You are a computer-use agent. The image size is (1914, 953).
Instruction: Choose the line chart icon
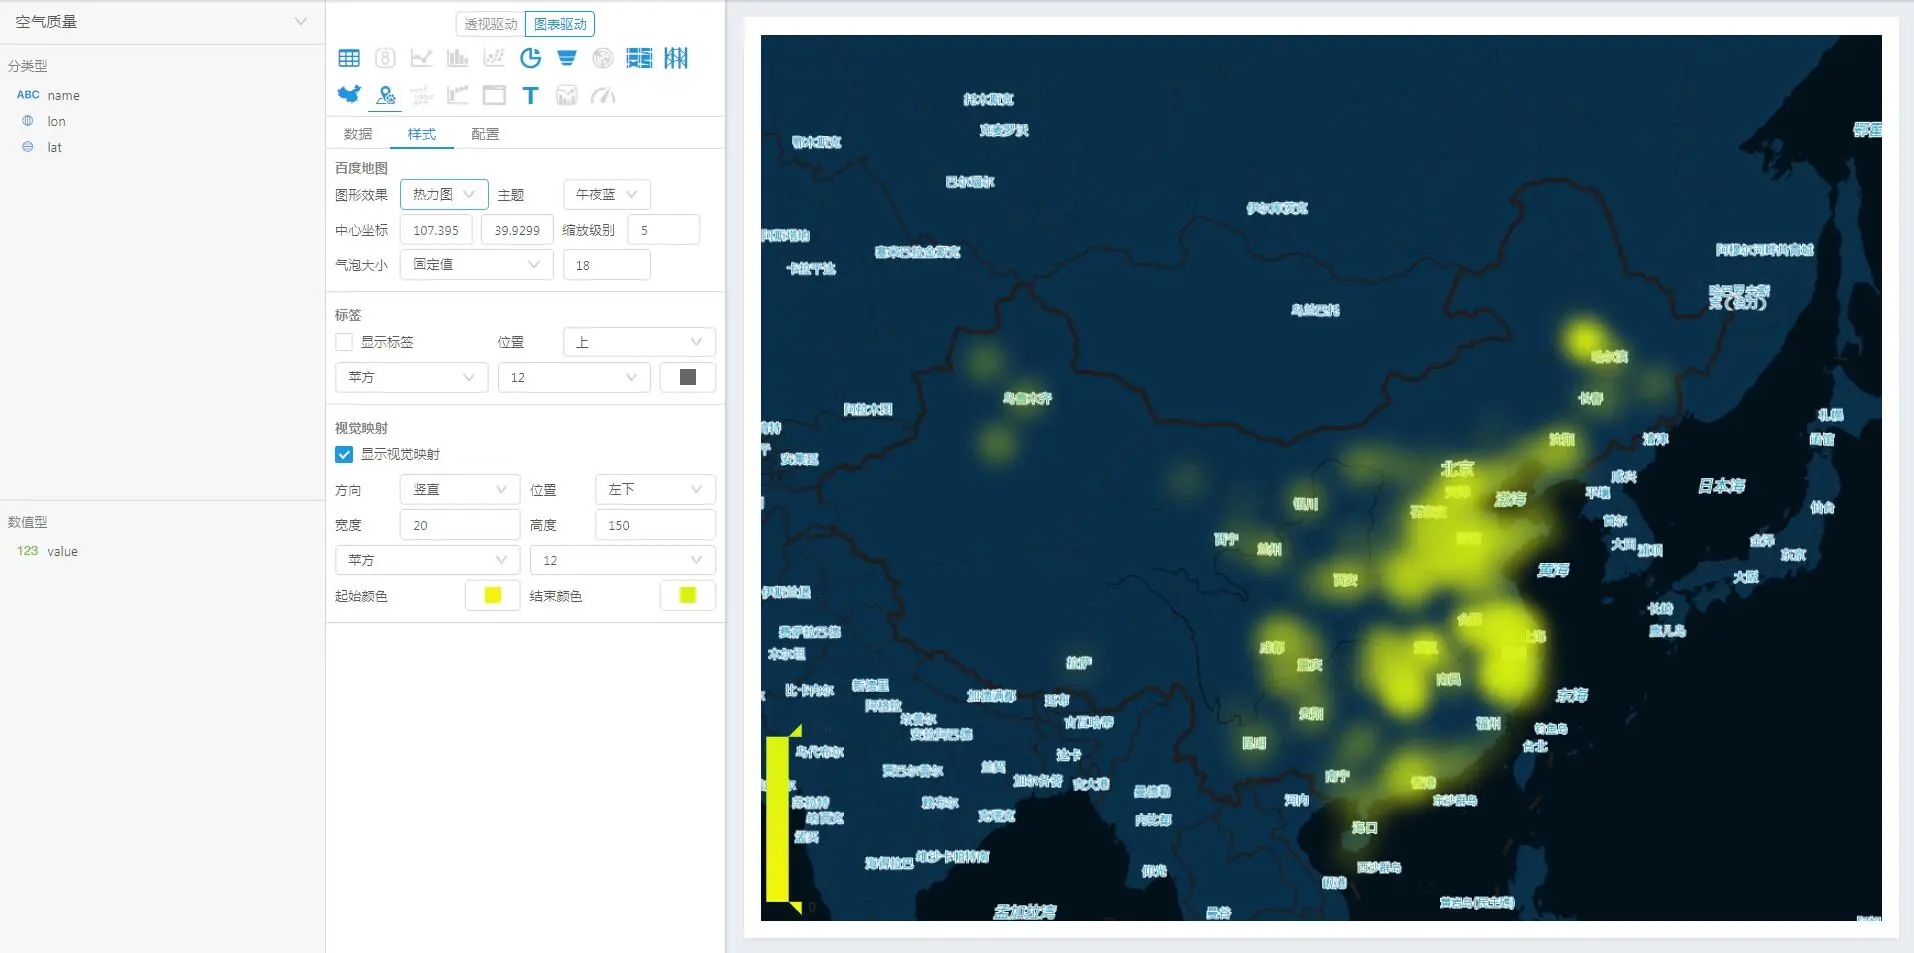pos(421,58)
